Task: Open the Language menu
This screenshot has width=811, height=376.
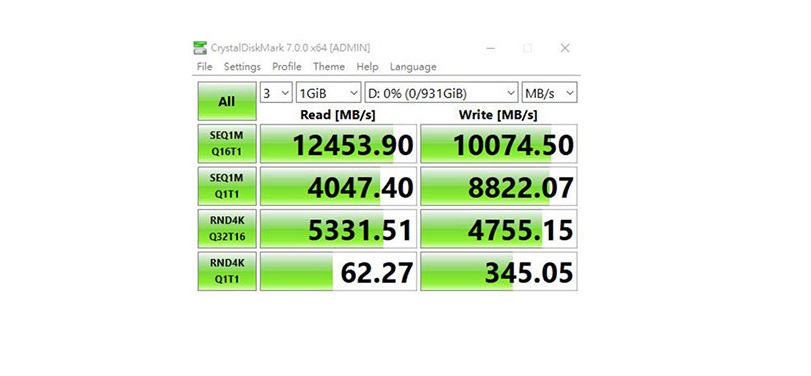Action: pyautogui.click(x=413, y=67)
